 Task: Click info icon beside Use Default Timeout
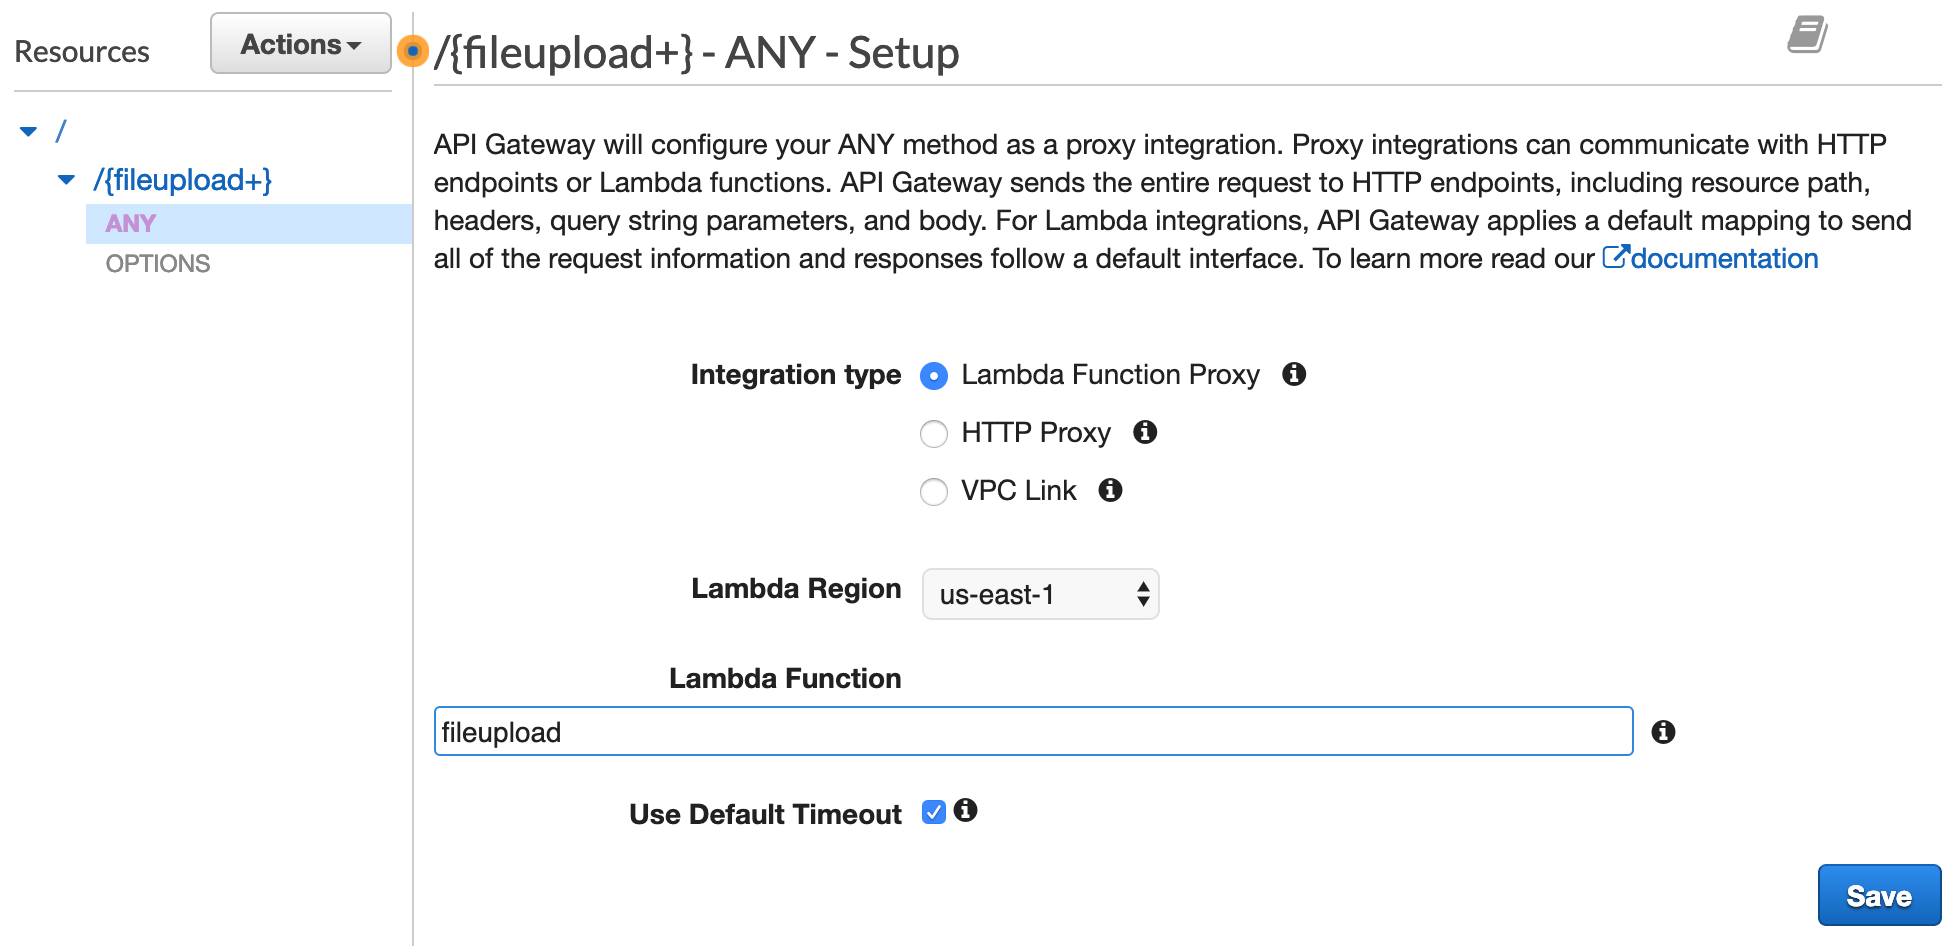965,810
